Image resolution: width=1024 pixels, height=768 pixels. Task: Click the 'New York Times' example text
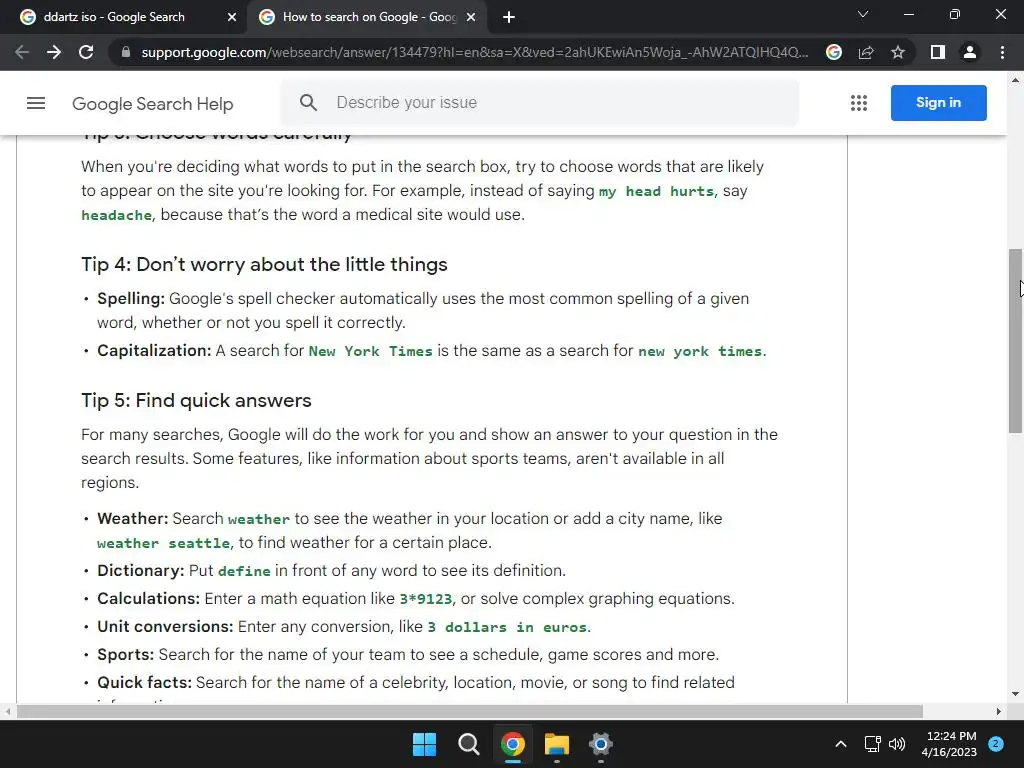370,351
